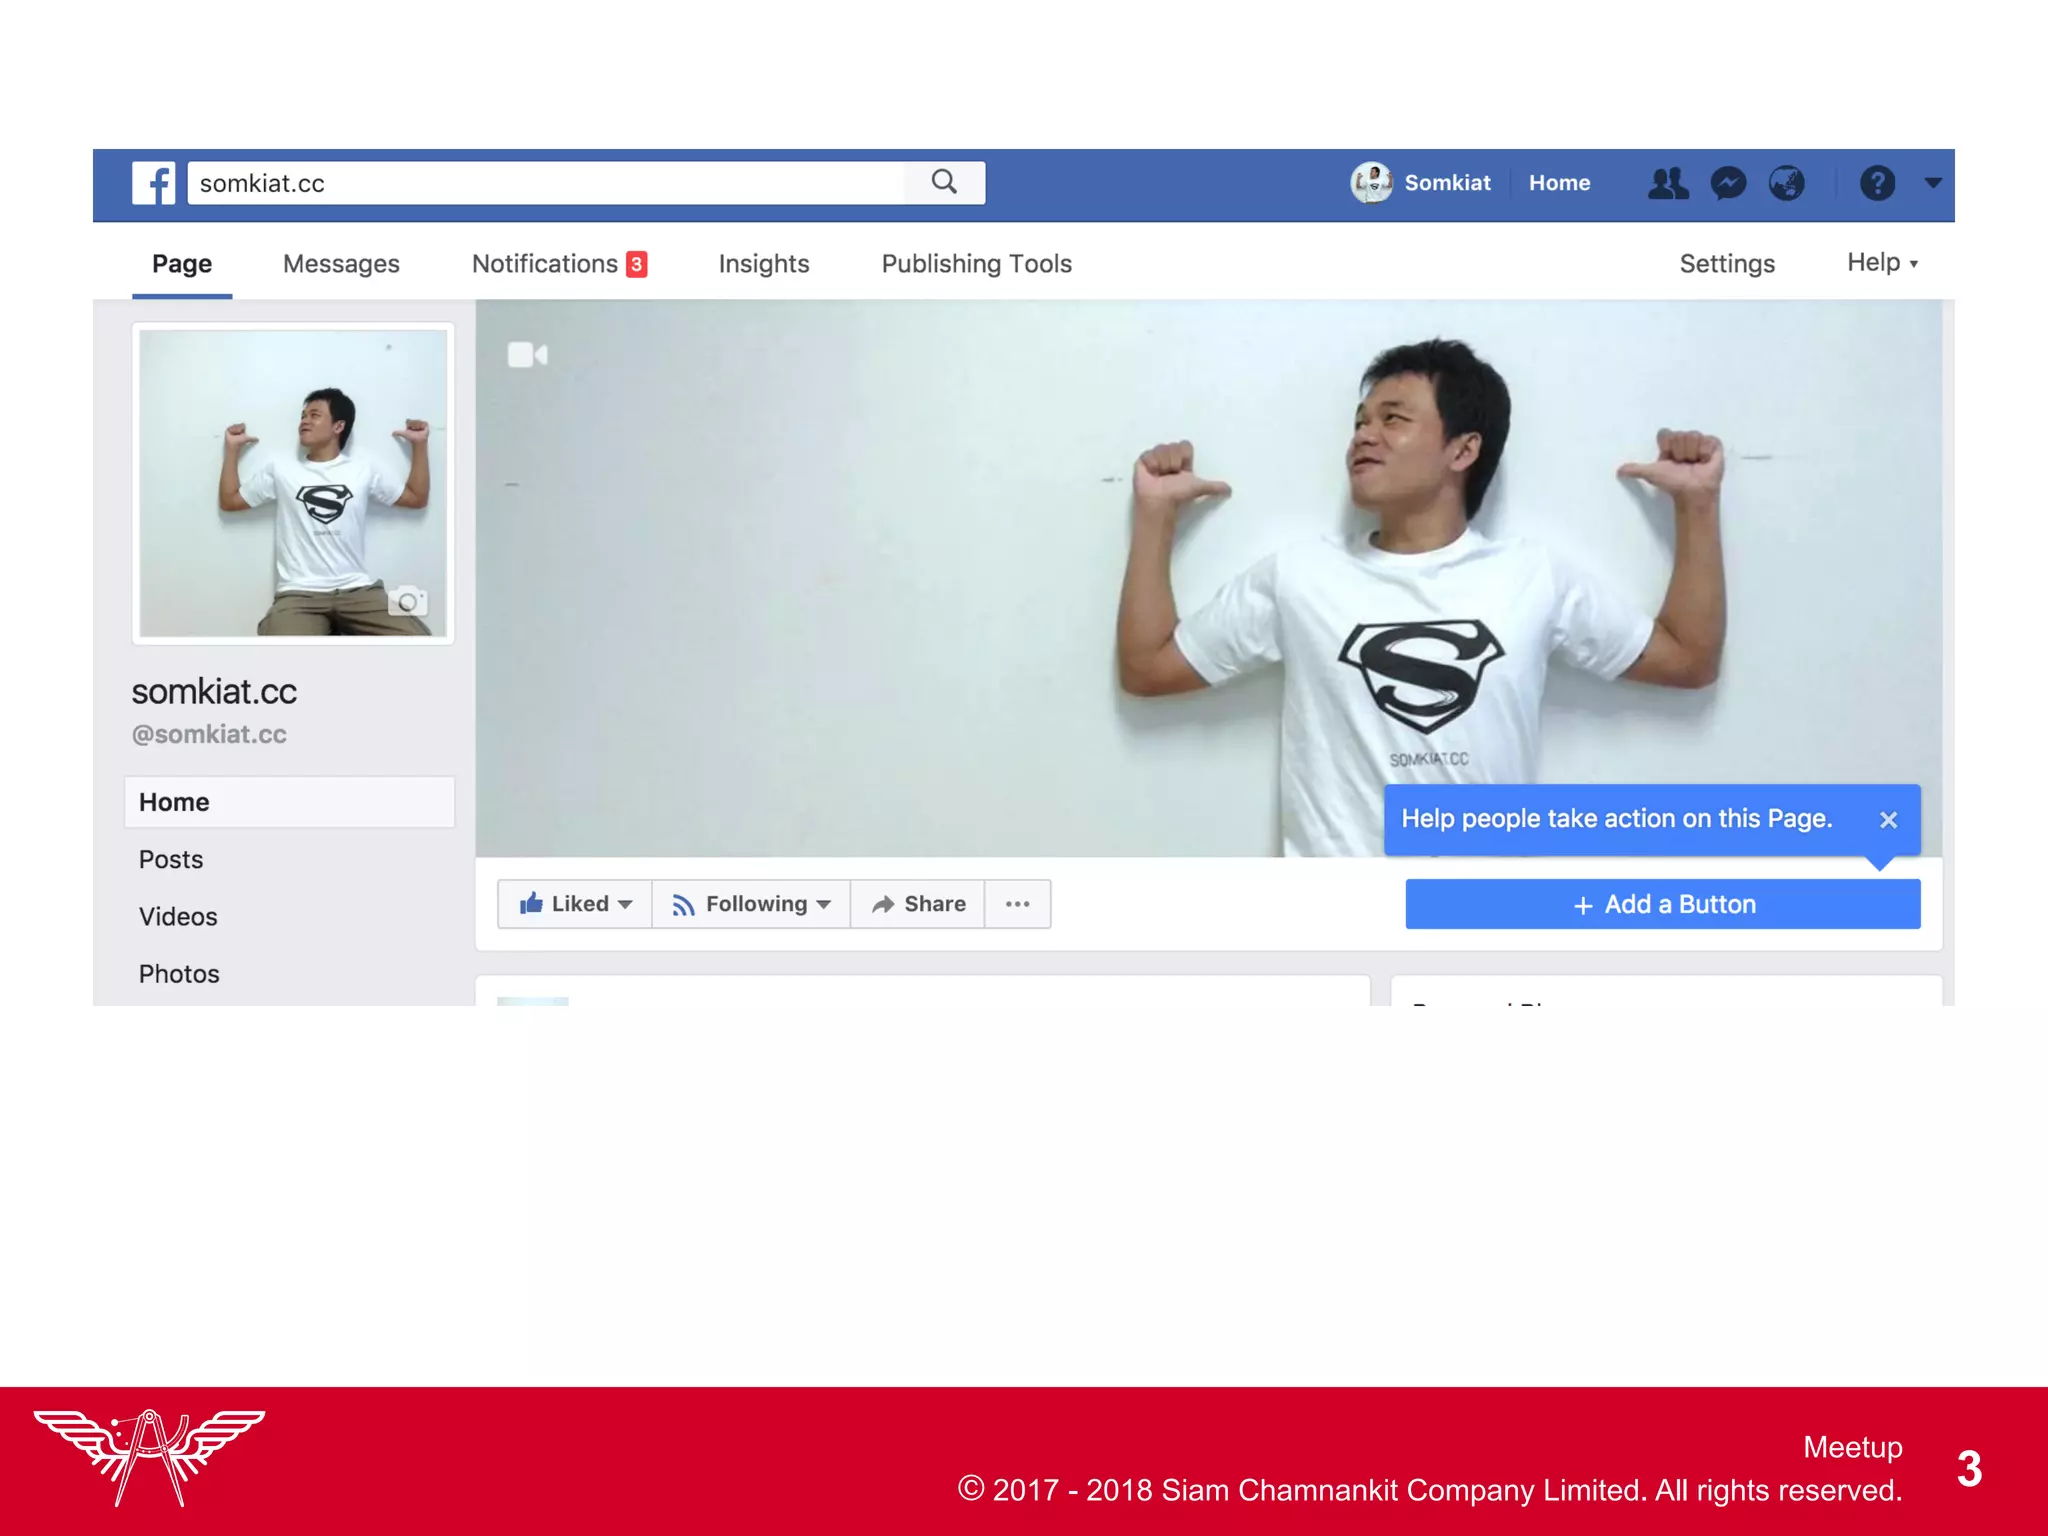
Task: Open the account menu arrow in the top bar
Action: pos(1932,183)
